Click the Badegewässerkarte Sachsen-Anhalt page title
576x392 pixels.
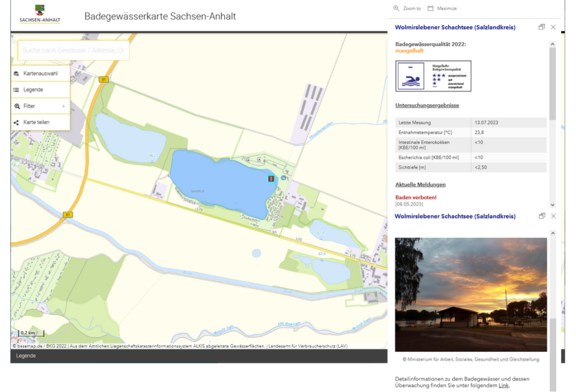click(160, 16)
